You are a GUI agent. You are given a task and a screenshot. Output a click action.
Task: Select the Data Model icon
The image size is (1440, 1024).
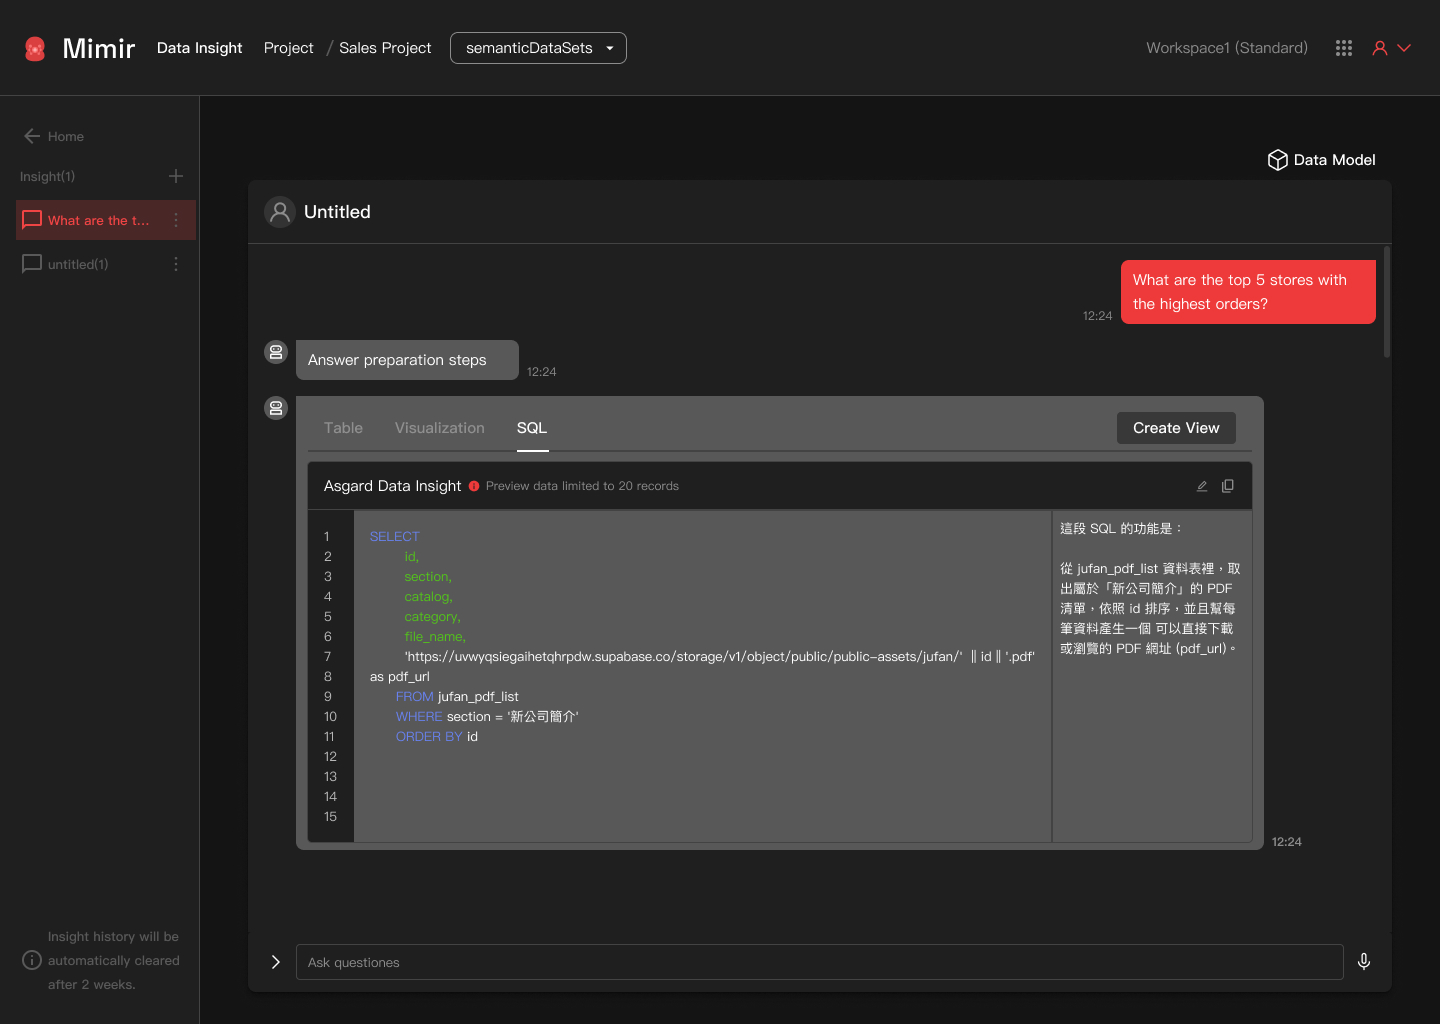[x=1278, y=159]
